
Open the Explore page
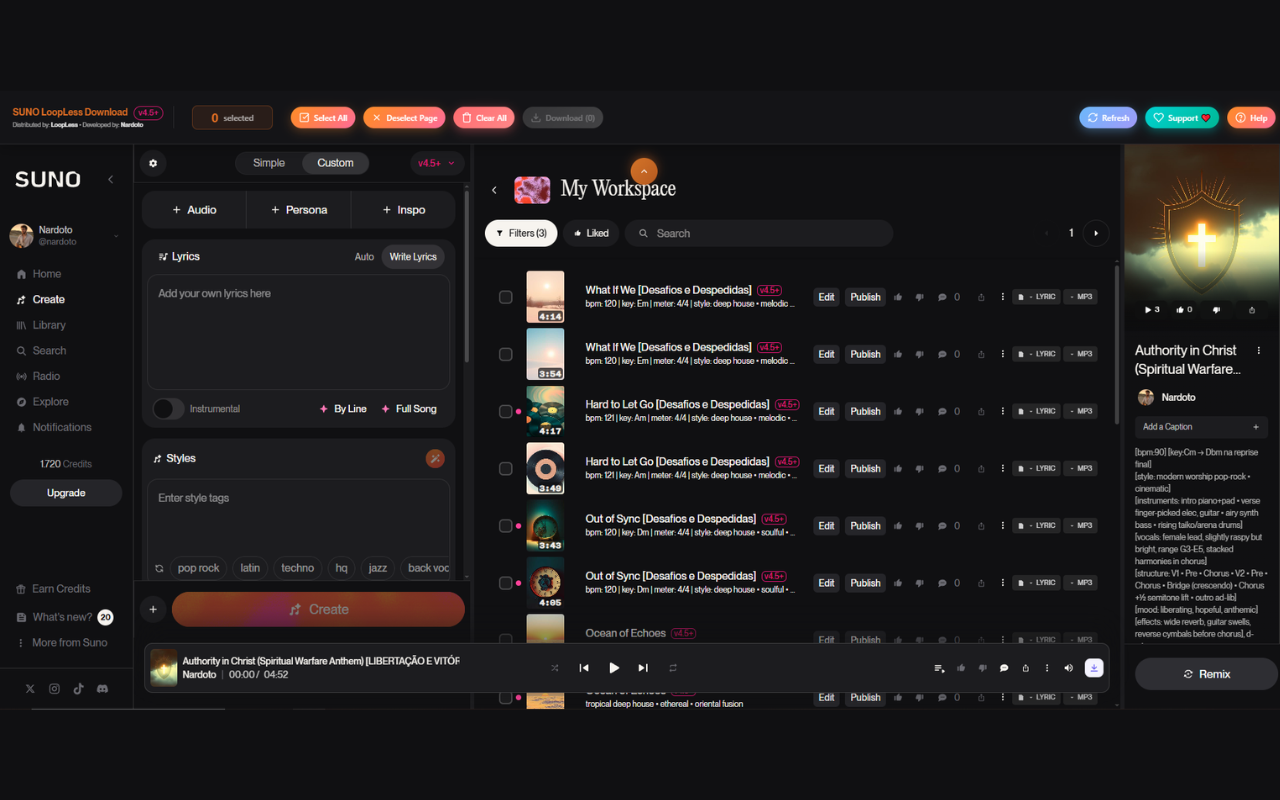[x=50, y=402]
